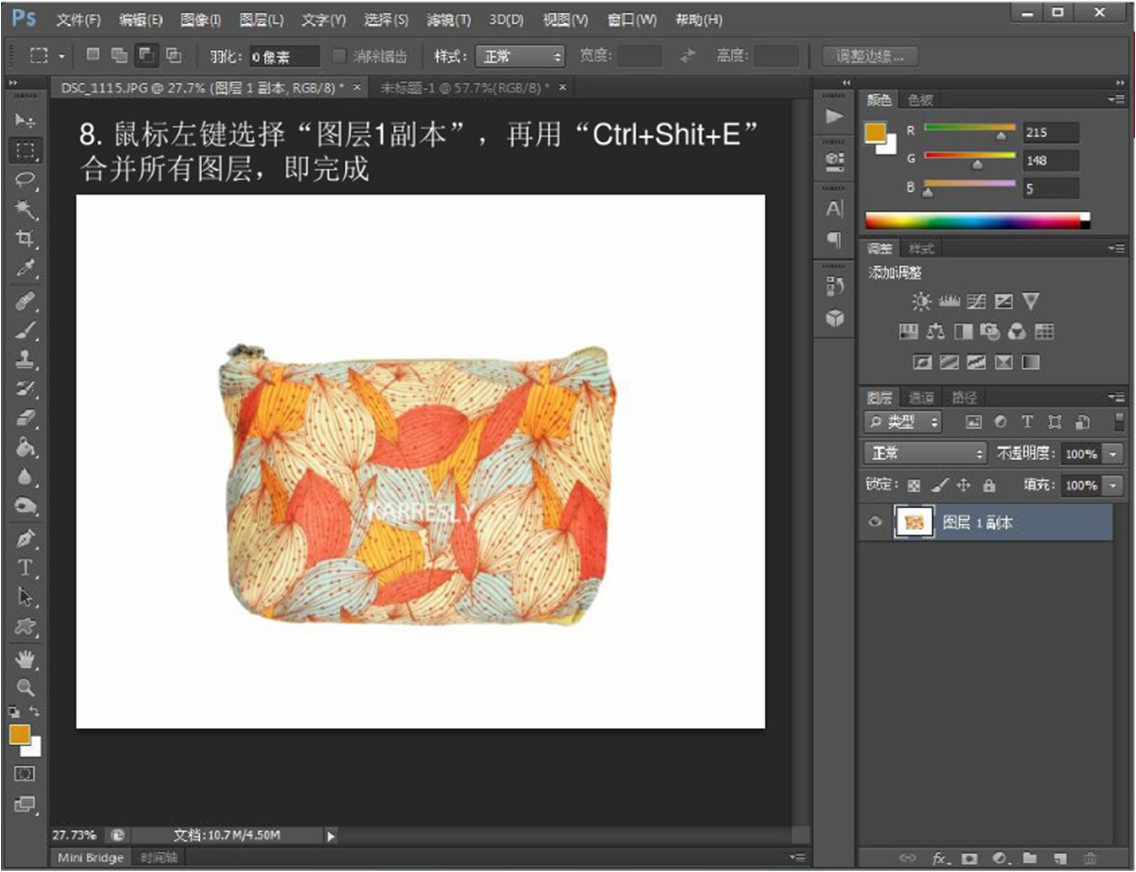
Task: Select the Rectangular Marquee tool
Action: pyautogui.click(x=25, y=151)
